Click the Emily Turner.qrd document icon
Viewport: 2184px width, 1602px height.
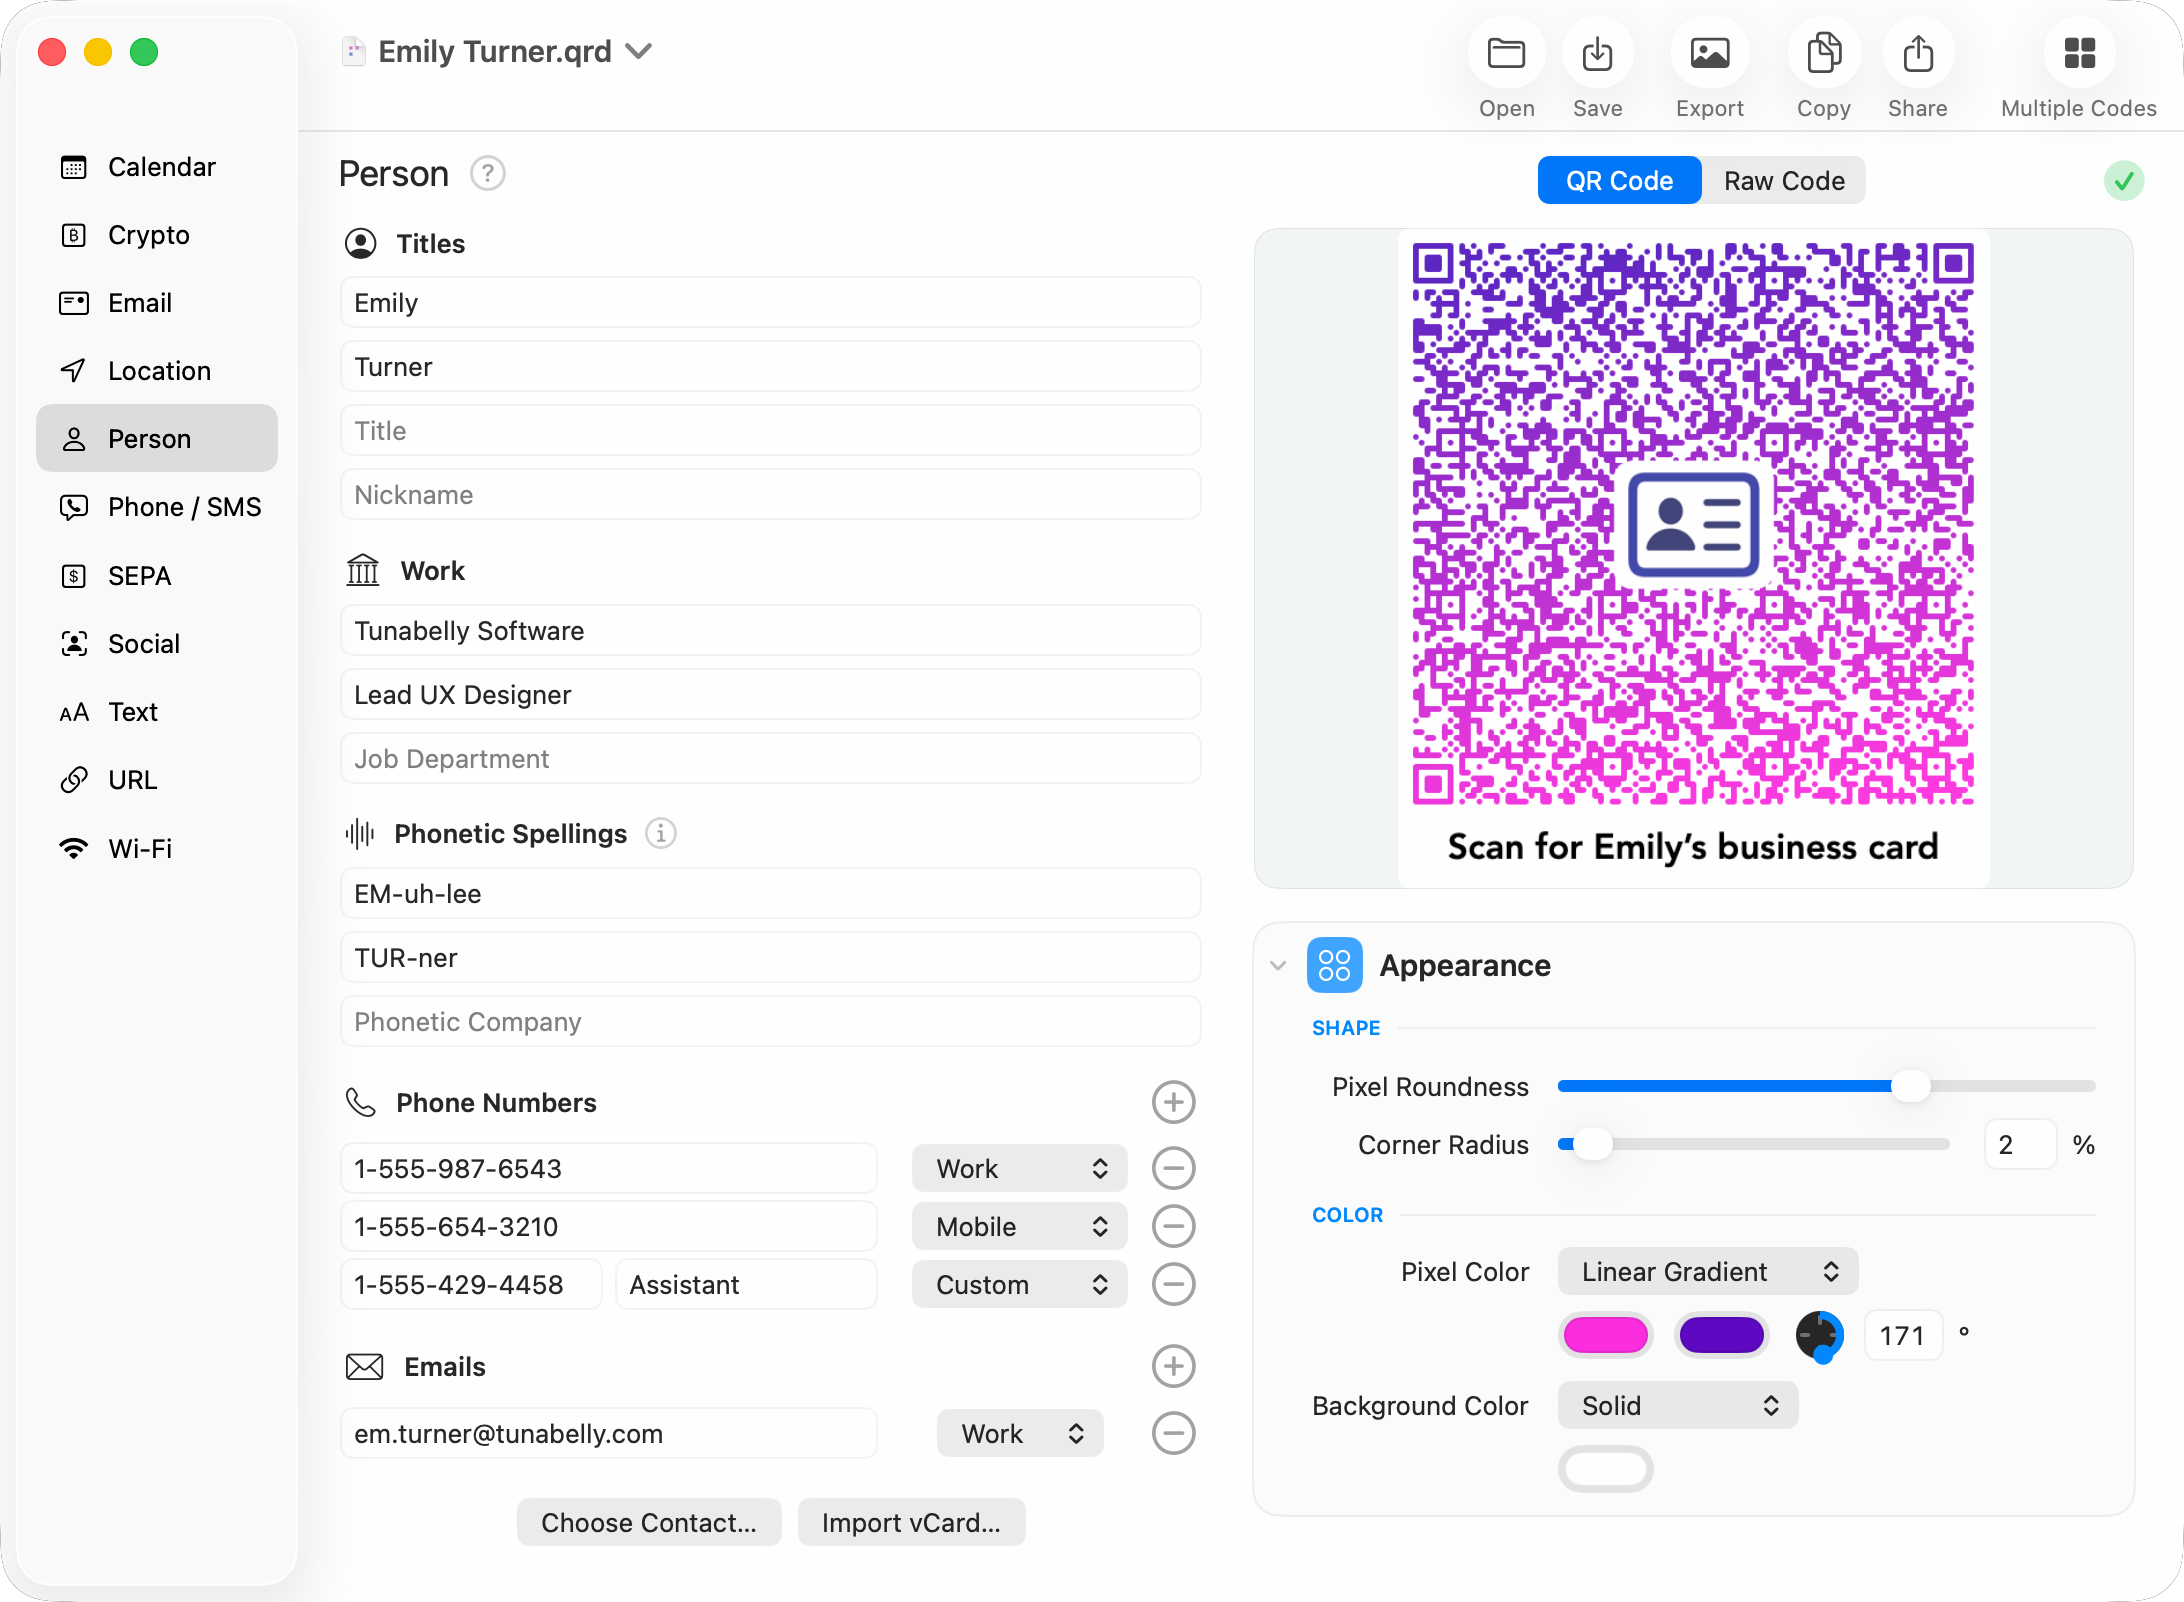click(353, 51)
